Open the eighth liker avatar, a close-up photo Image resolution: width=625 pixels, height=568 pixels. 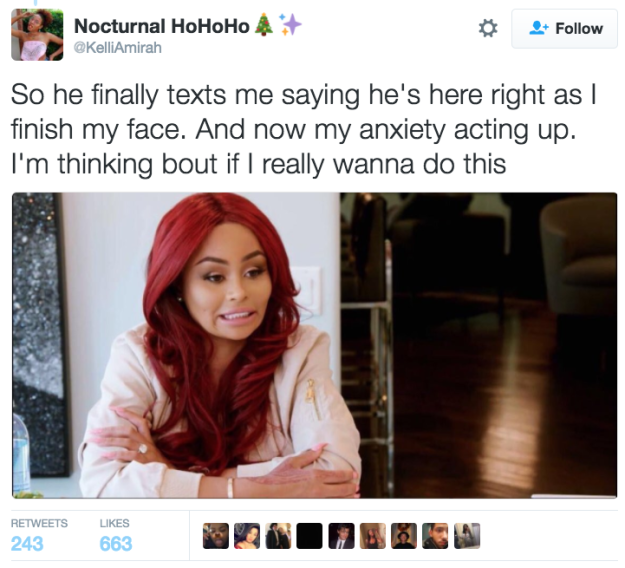click(435, 536)
